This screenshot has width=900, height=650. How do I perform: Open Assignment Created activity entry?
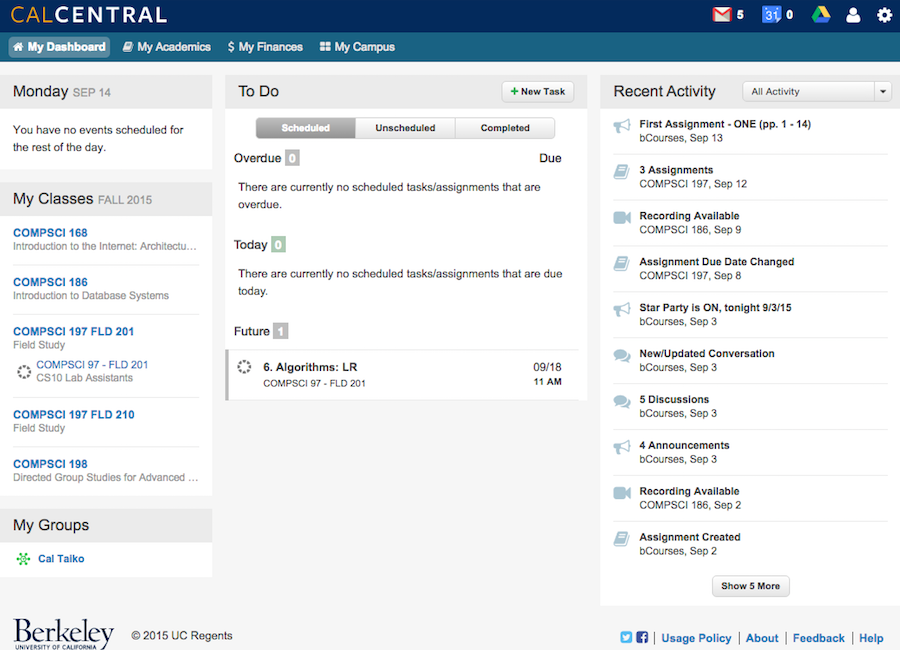751,544
